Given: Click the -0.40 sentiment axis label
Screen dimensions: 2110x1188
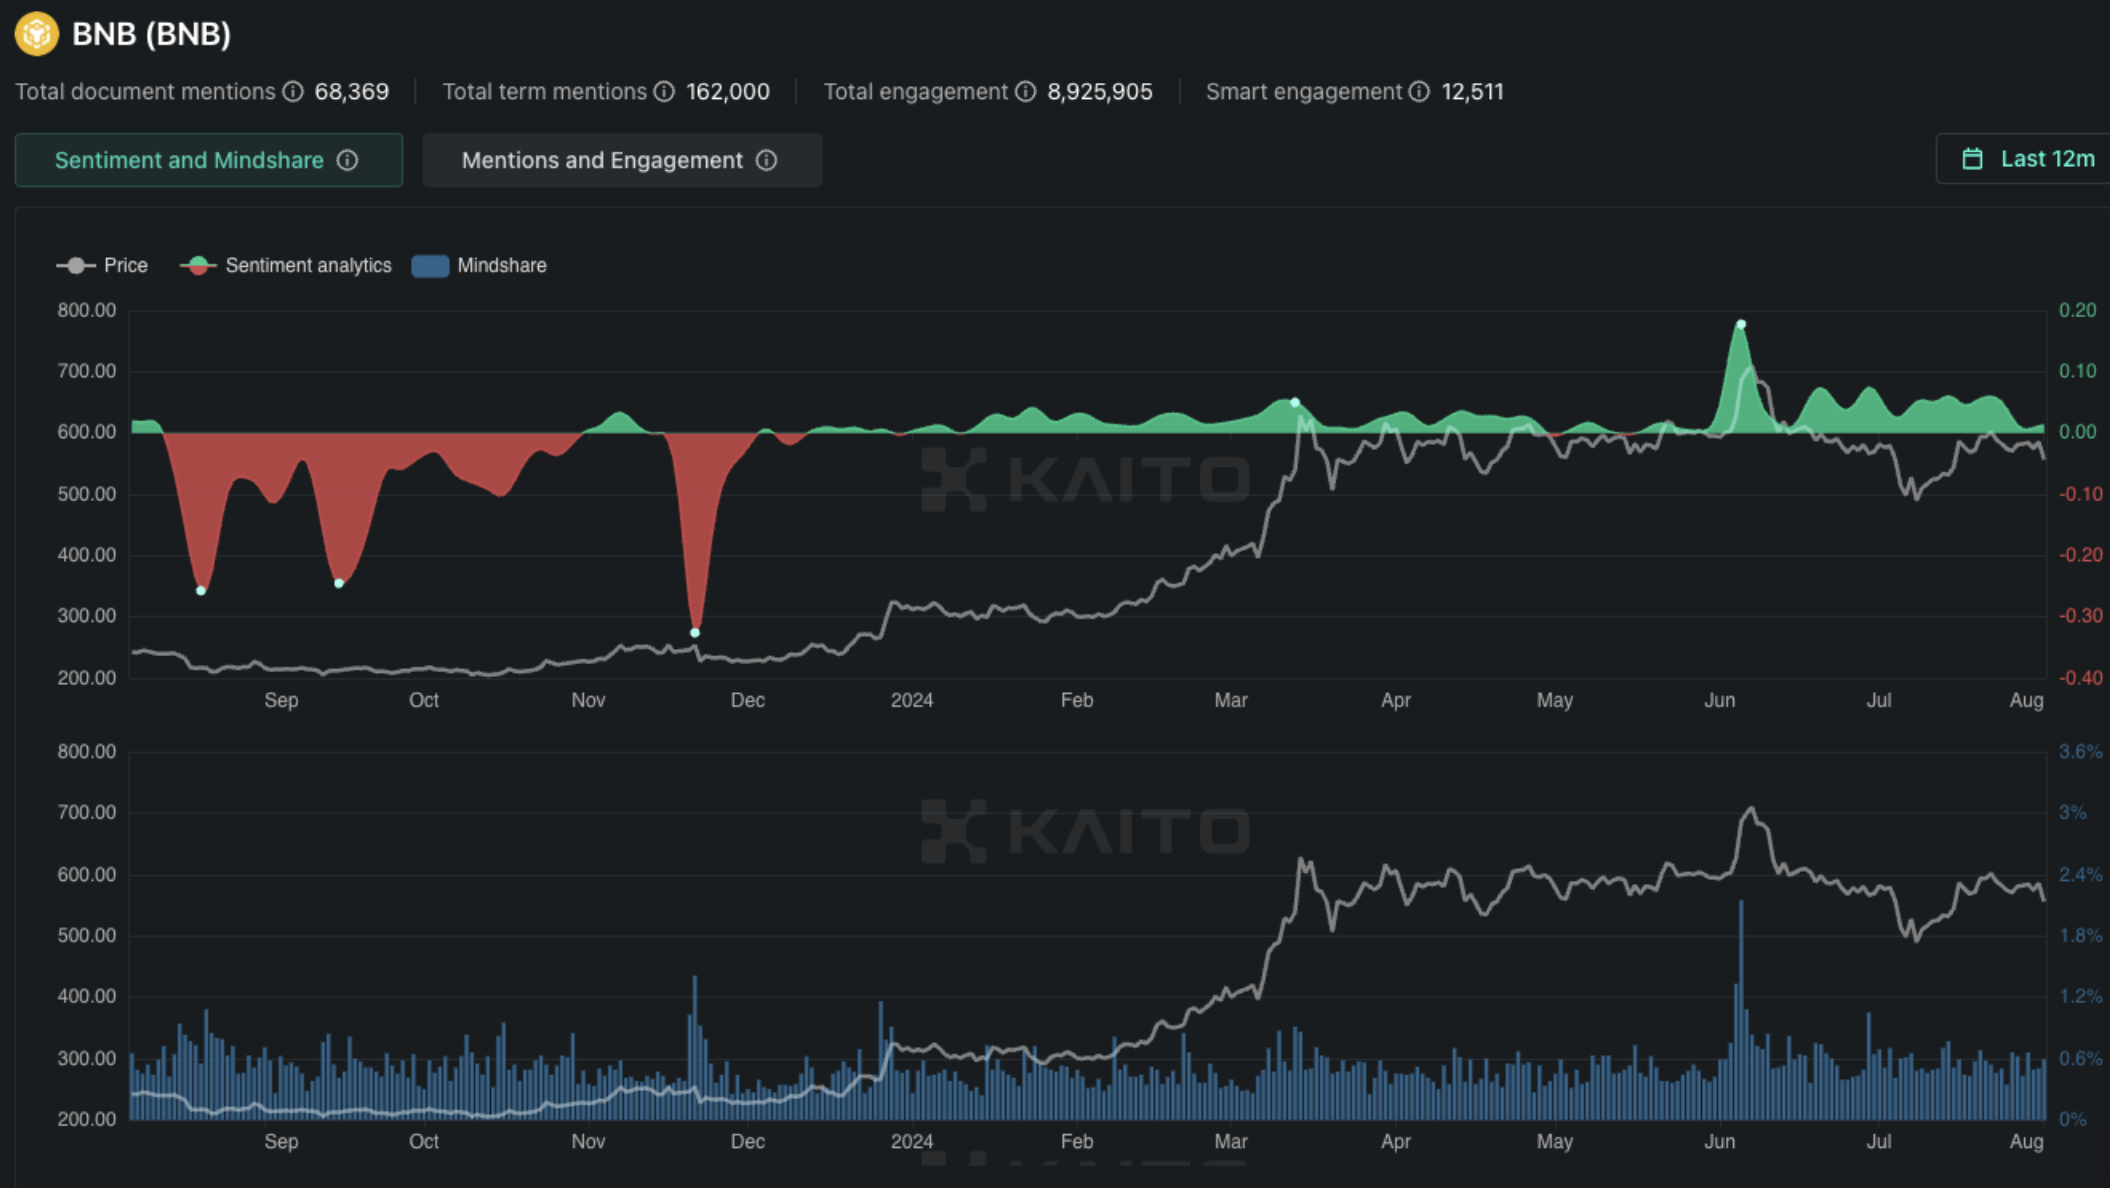Looking at the screenshot, I should [x=2081, y=678].
